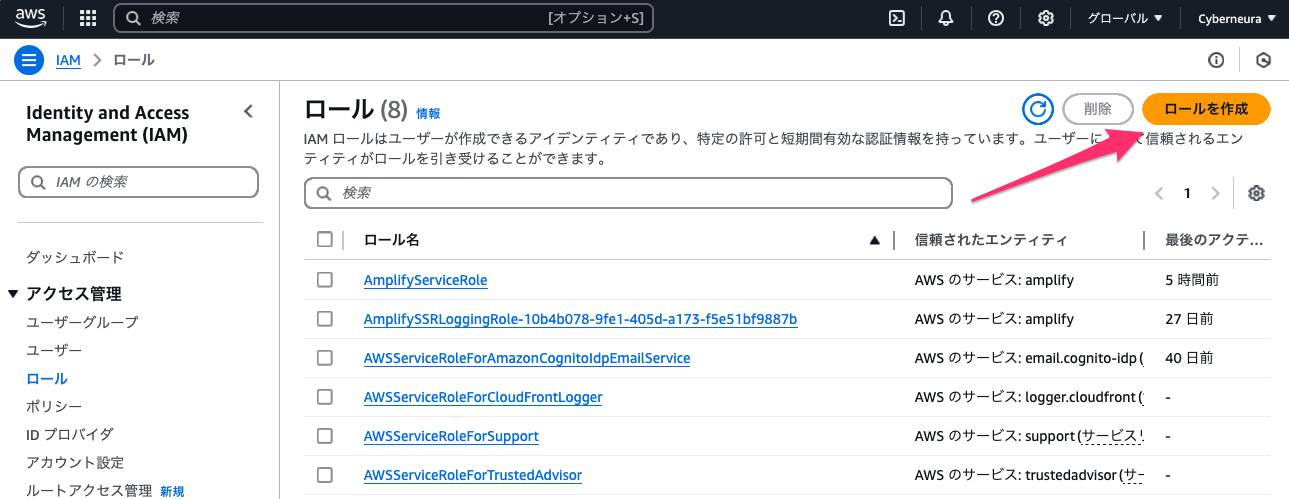
Task: Open ユーザー in sidebar
Action: [54, 350]
